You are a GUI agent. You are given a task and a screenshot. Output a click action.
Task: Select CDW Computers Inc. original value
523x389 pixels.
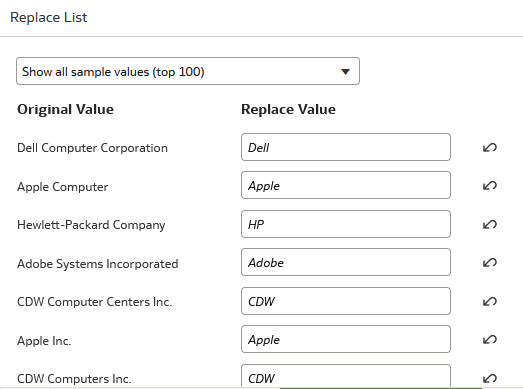tap(74, 379)
